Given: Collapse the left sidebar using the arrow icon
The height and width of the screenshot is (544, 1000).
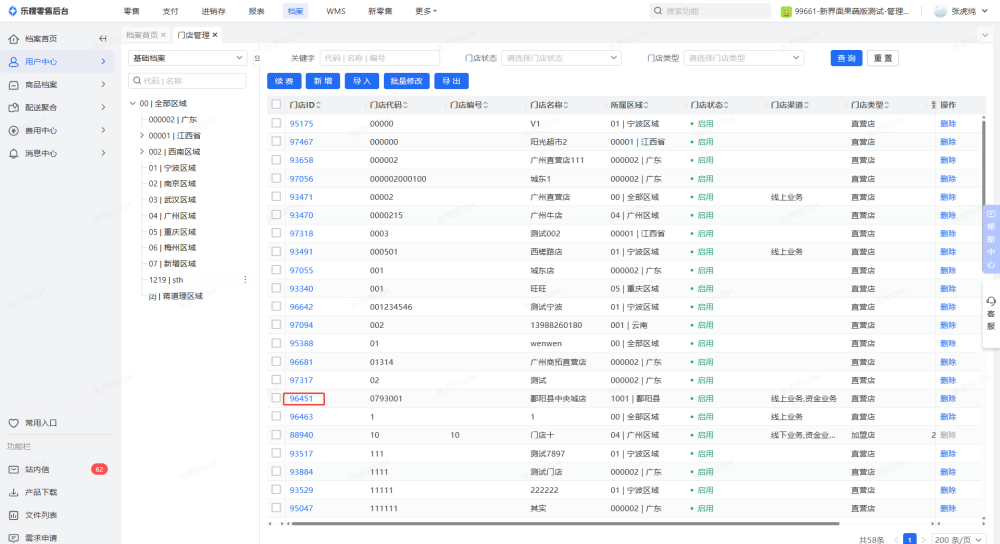Looking at the screenshot, I should tap(102, 39).
